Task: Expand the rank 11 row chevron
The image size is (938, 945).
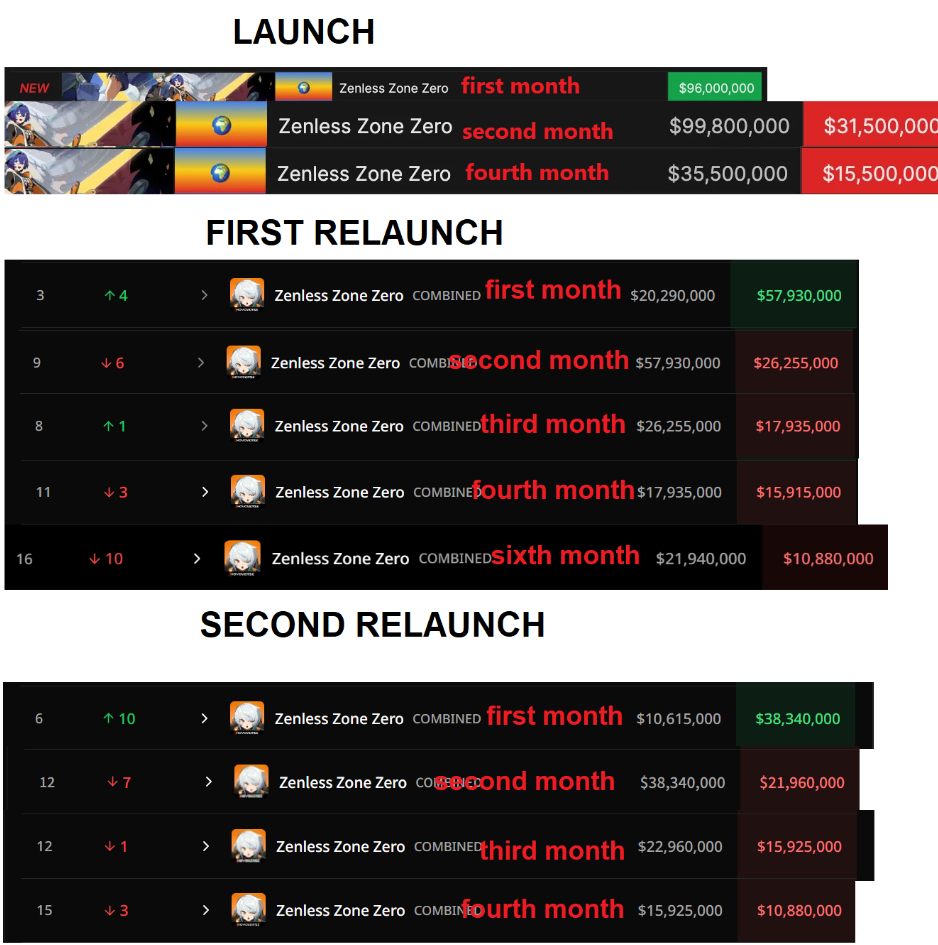Action: point(205,492)
